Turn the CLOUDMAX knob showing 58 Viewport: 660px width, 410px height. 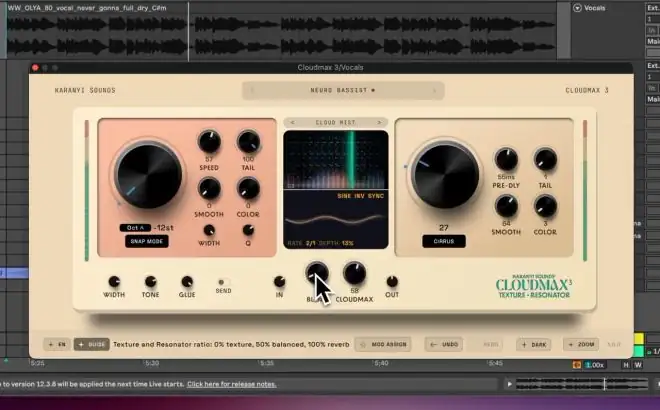(354, 274)
